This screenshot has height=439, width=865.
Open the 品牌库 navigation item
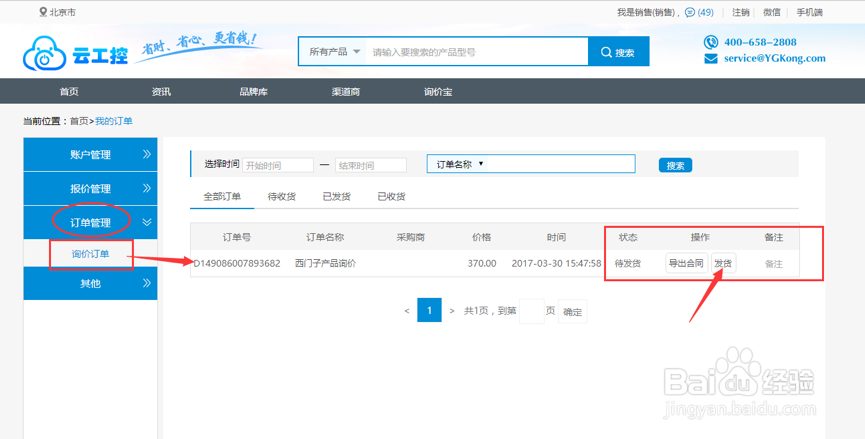[254, 92]
